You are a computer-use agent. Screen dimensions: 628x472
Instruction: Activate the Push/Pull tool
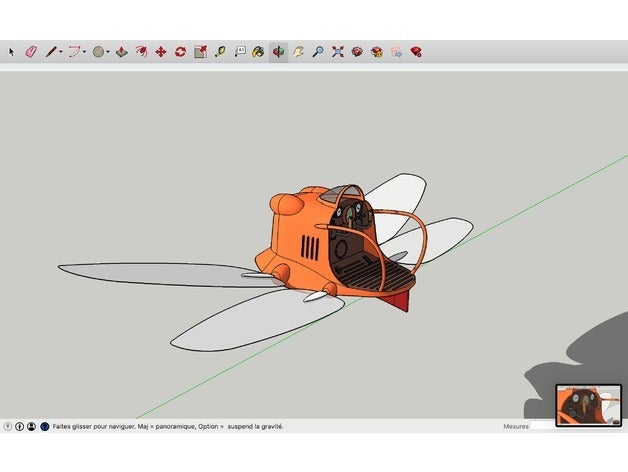(x=121, y=51)
